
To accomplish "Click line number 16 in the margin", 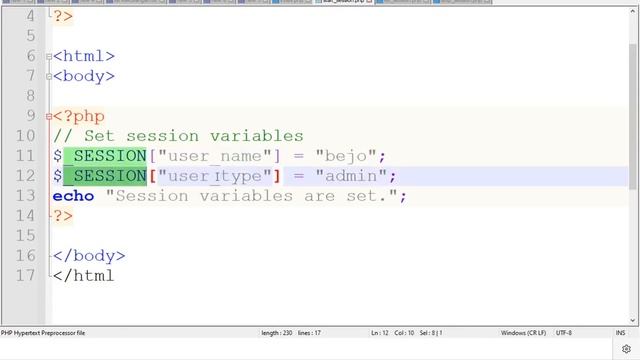I will 26,256.
